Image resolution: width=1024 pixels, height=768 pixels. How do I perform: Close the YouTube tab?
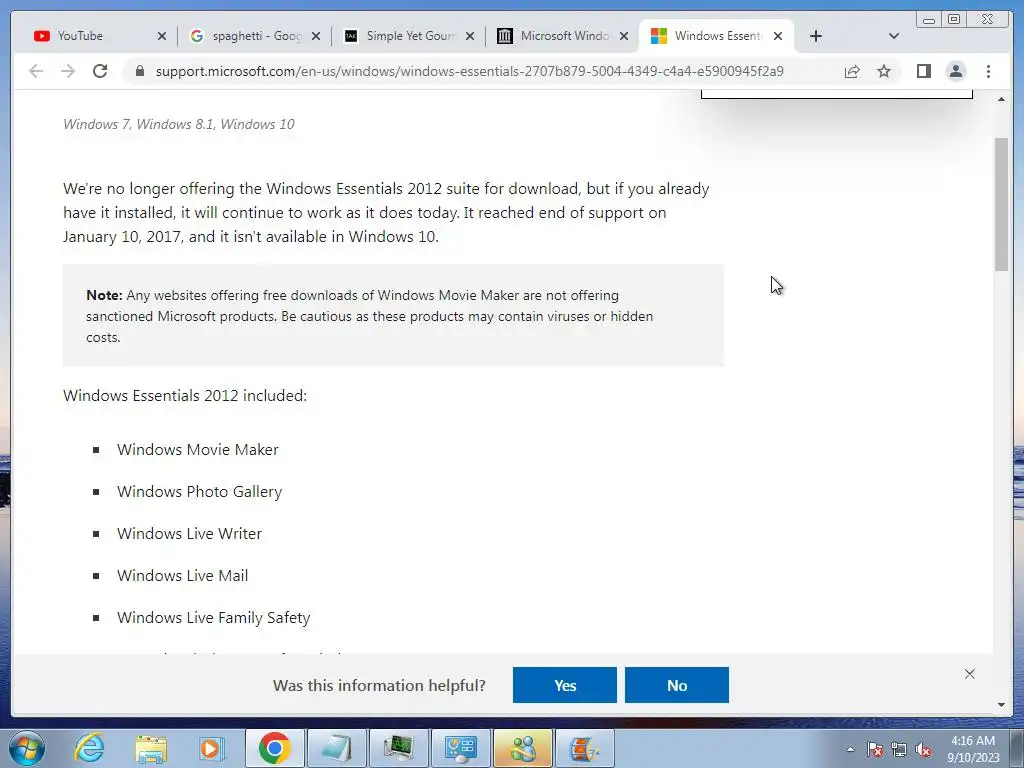tap(162, 36)
